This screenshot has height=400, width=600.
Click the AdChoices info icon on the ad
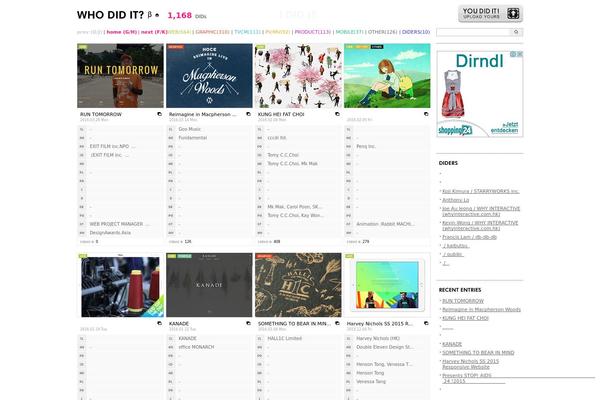click(x=514, y=54)
